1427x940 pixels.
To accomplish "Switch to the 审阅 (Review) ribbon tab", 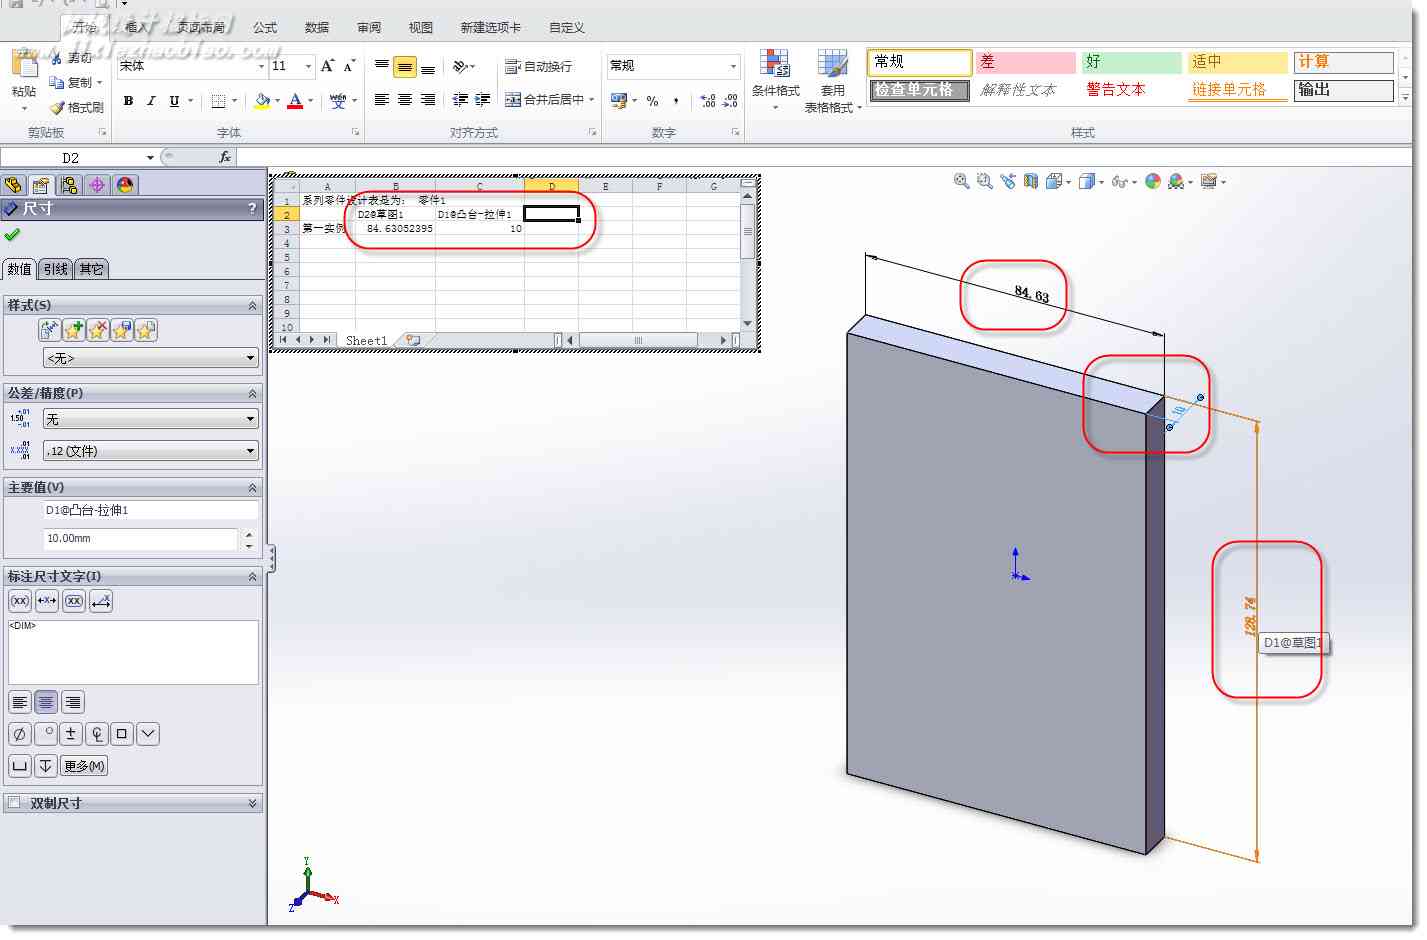I will coord(369,27).
